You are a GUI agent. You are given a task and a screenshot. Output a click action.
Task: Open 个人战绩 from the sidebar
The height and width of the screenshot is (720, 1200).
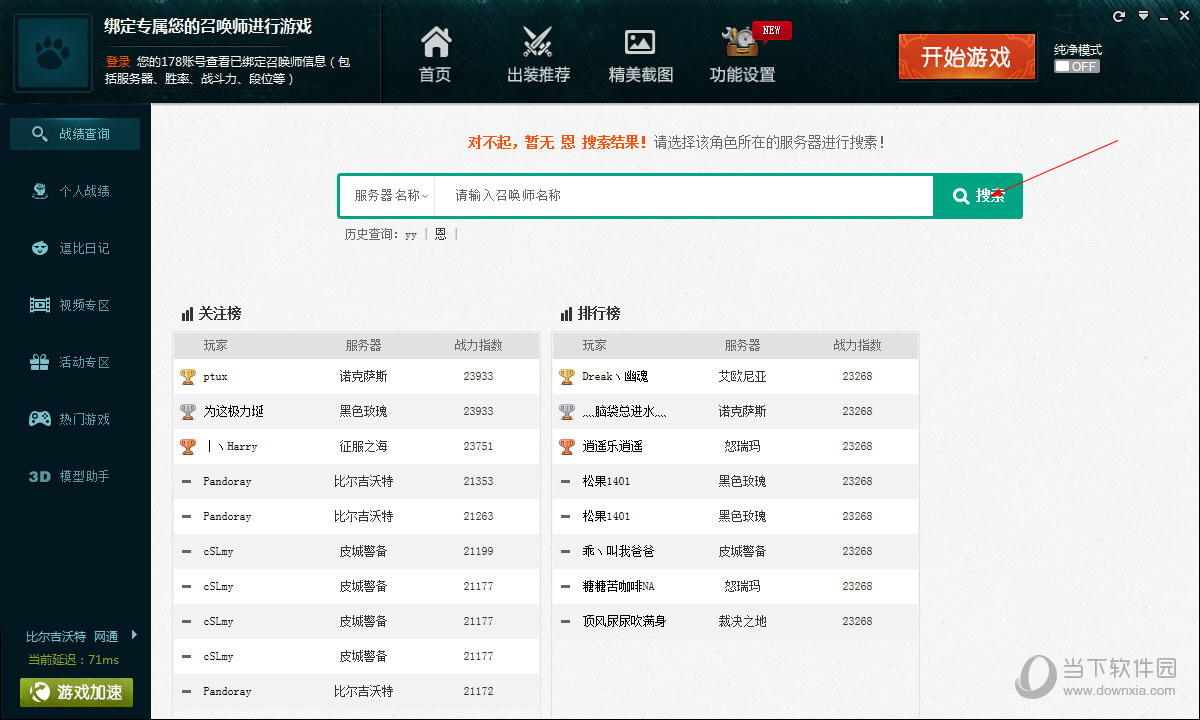75,190
